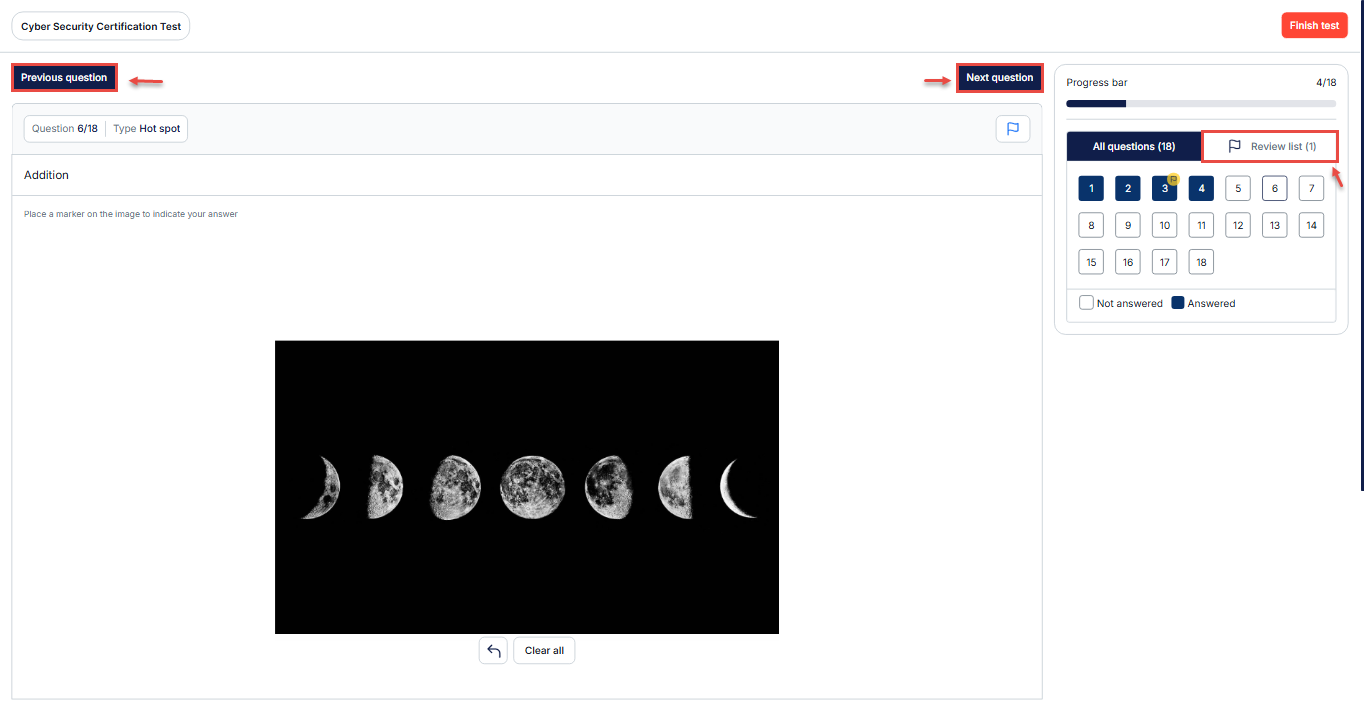Click the full moon in the image

pos(526,487)
